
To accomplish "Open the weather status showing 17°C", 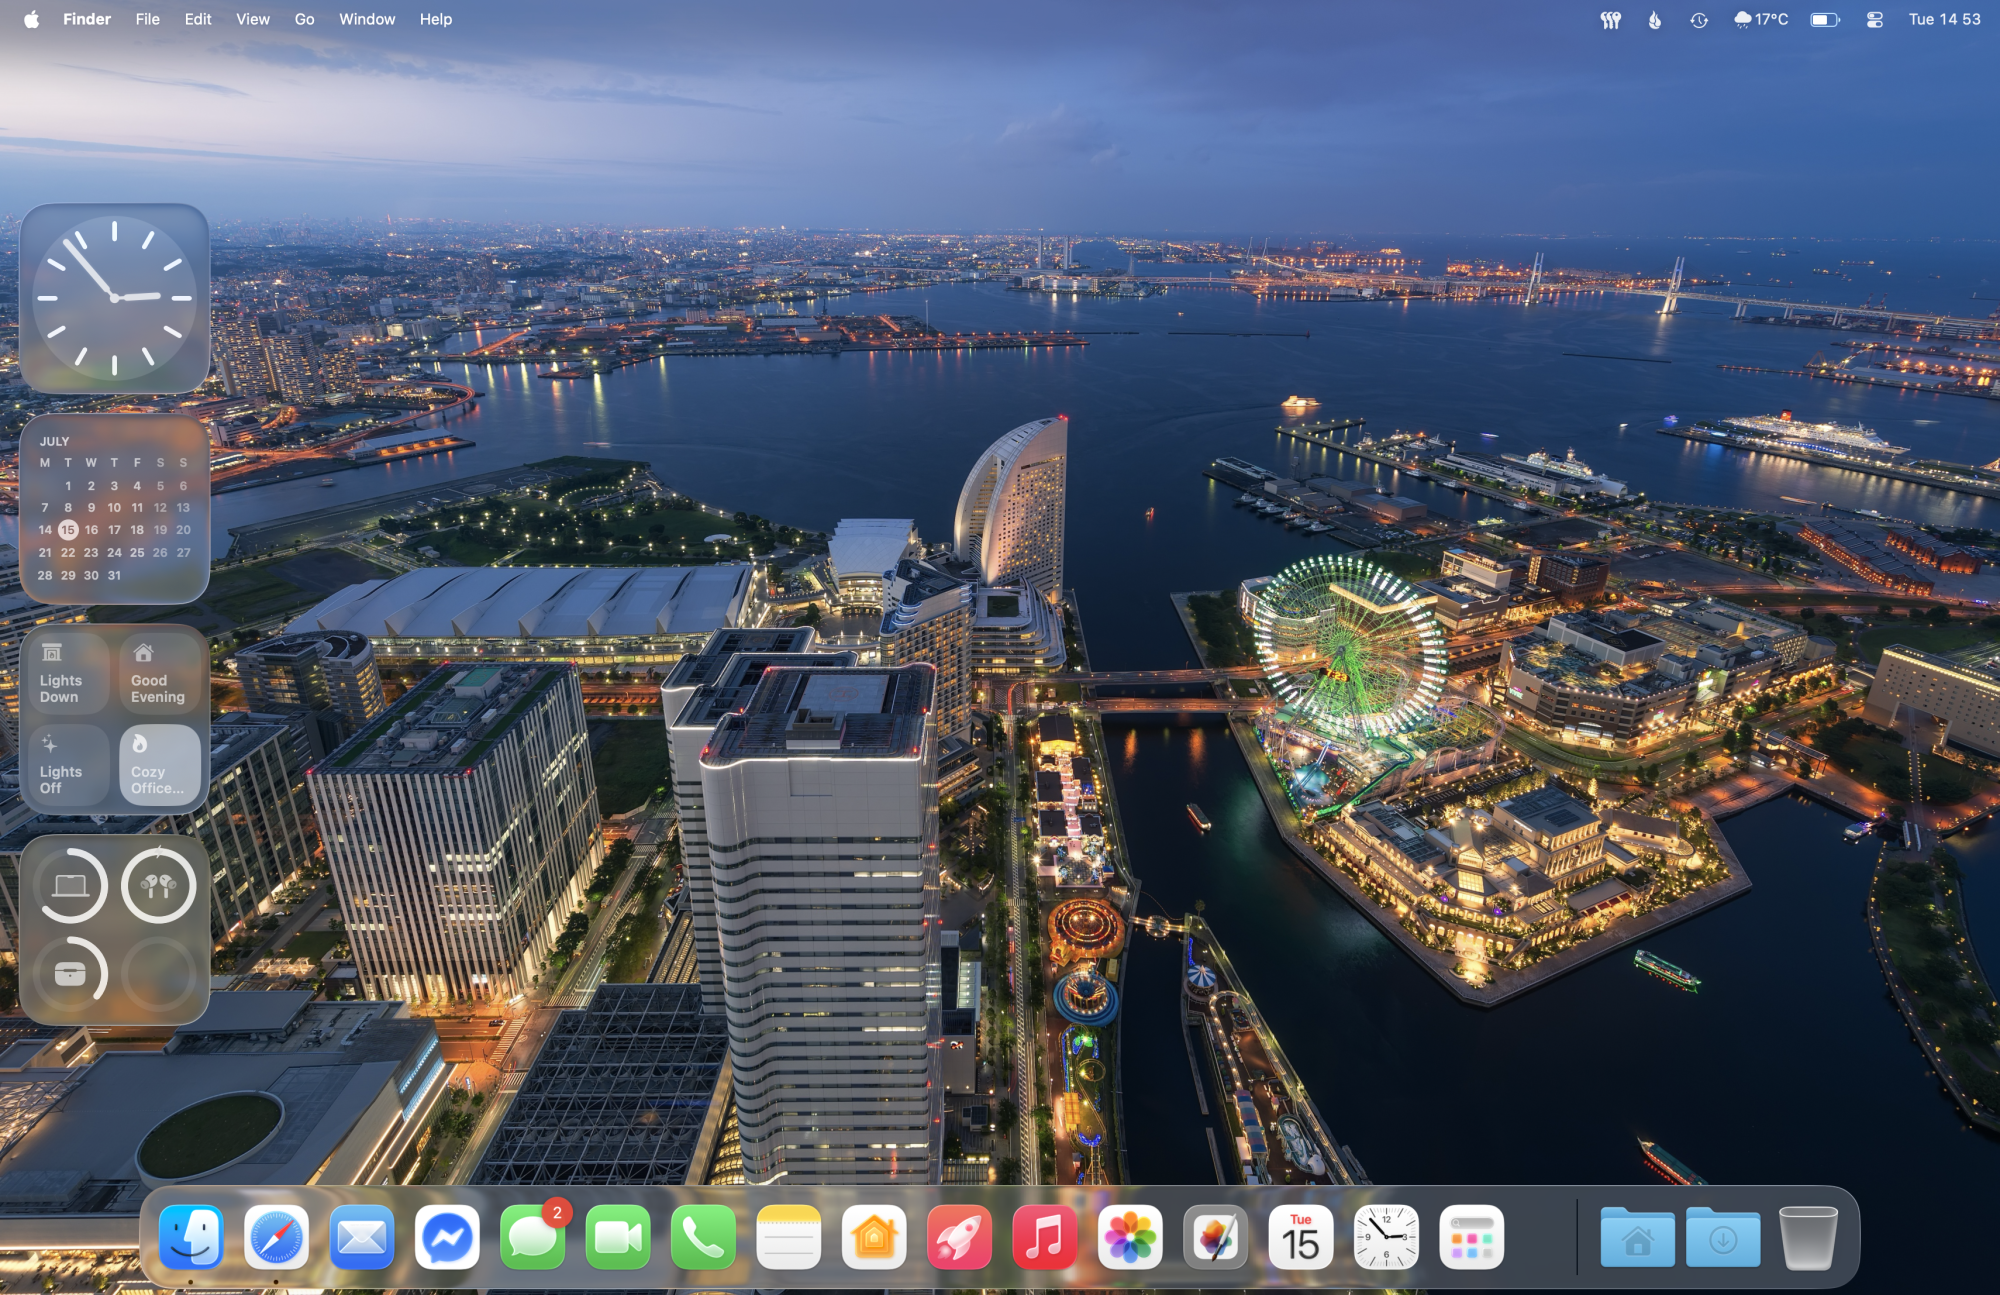I will click(x=1762, y=19).
